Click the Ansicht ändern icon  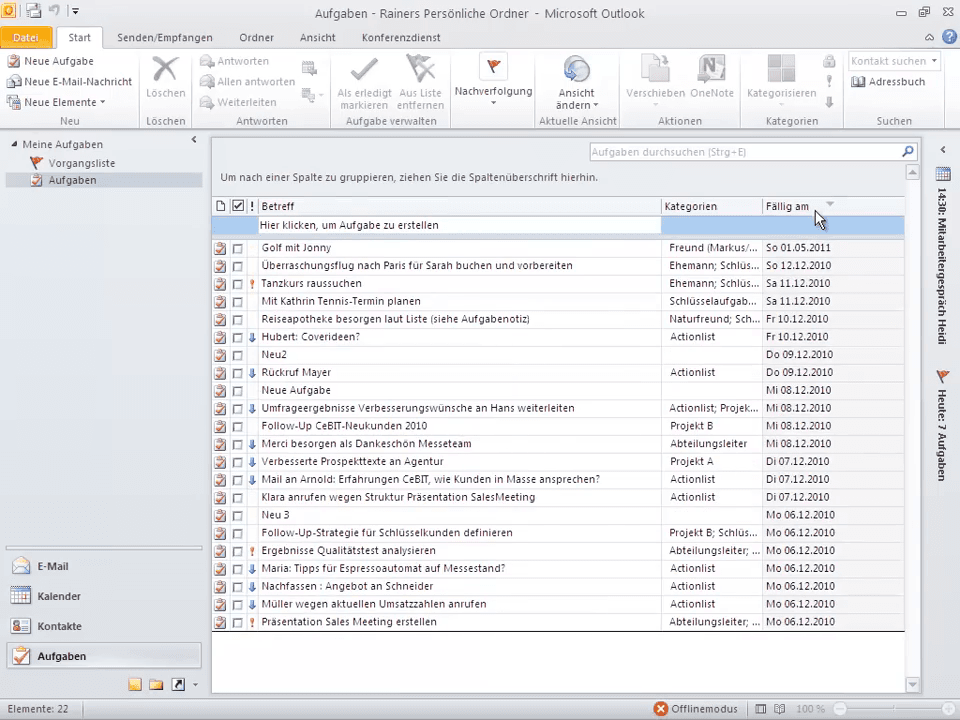pos(577,69)
